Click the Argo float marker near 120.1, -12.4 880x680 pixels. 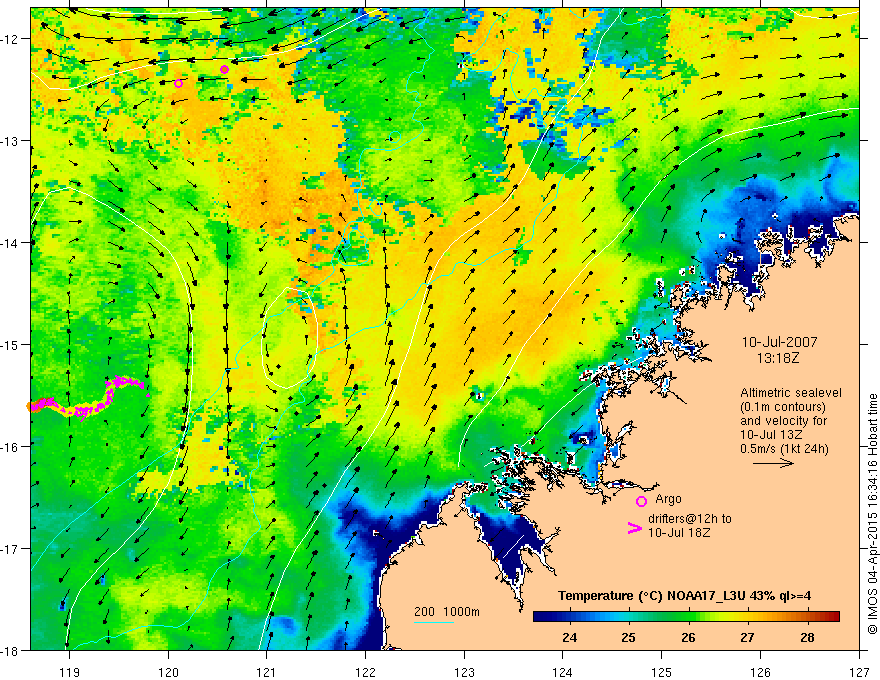[178, 84]
